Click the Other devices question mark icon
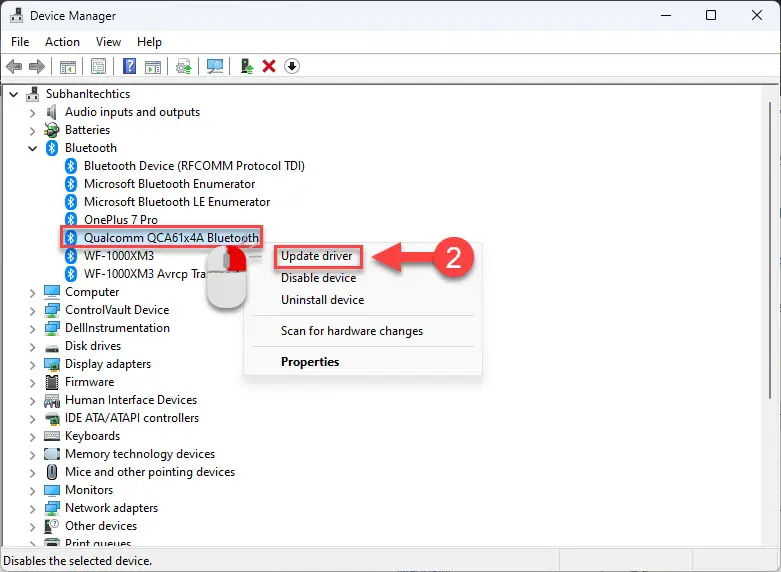Image resolution: width=781 pixels, height=572 pixels. (x=52, y=526)
